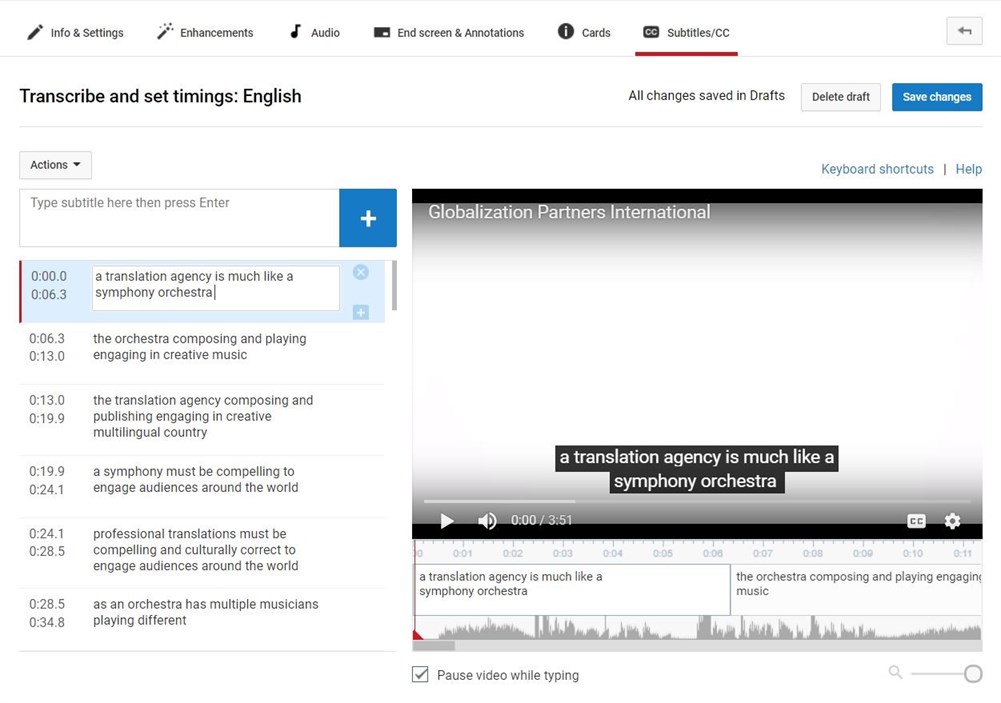The height and width of the screenshot is (703, 1001).
Task: Delete the first subtitle line using its X icon
Action: pos(361,272)
